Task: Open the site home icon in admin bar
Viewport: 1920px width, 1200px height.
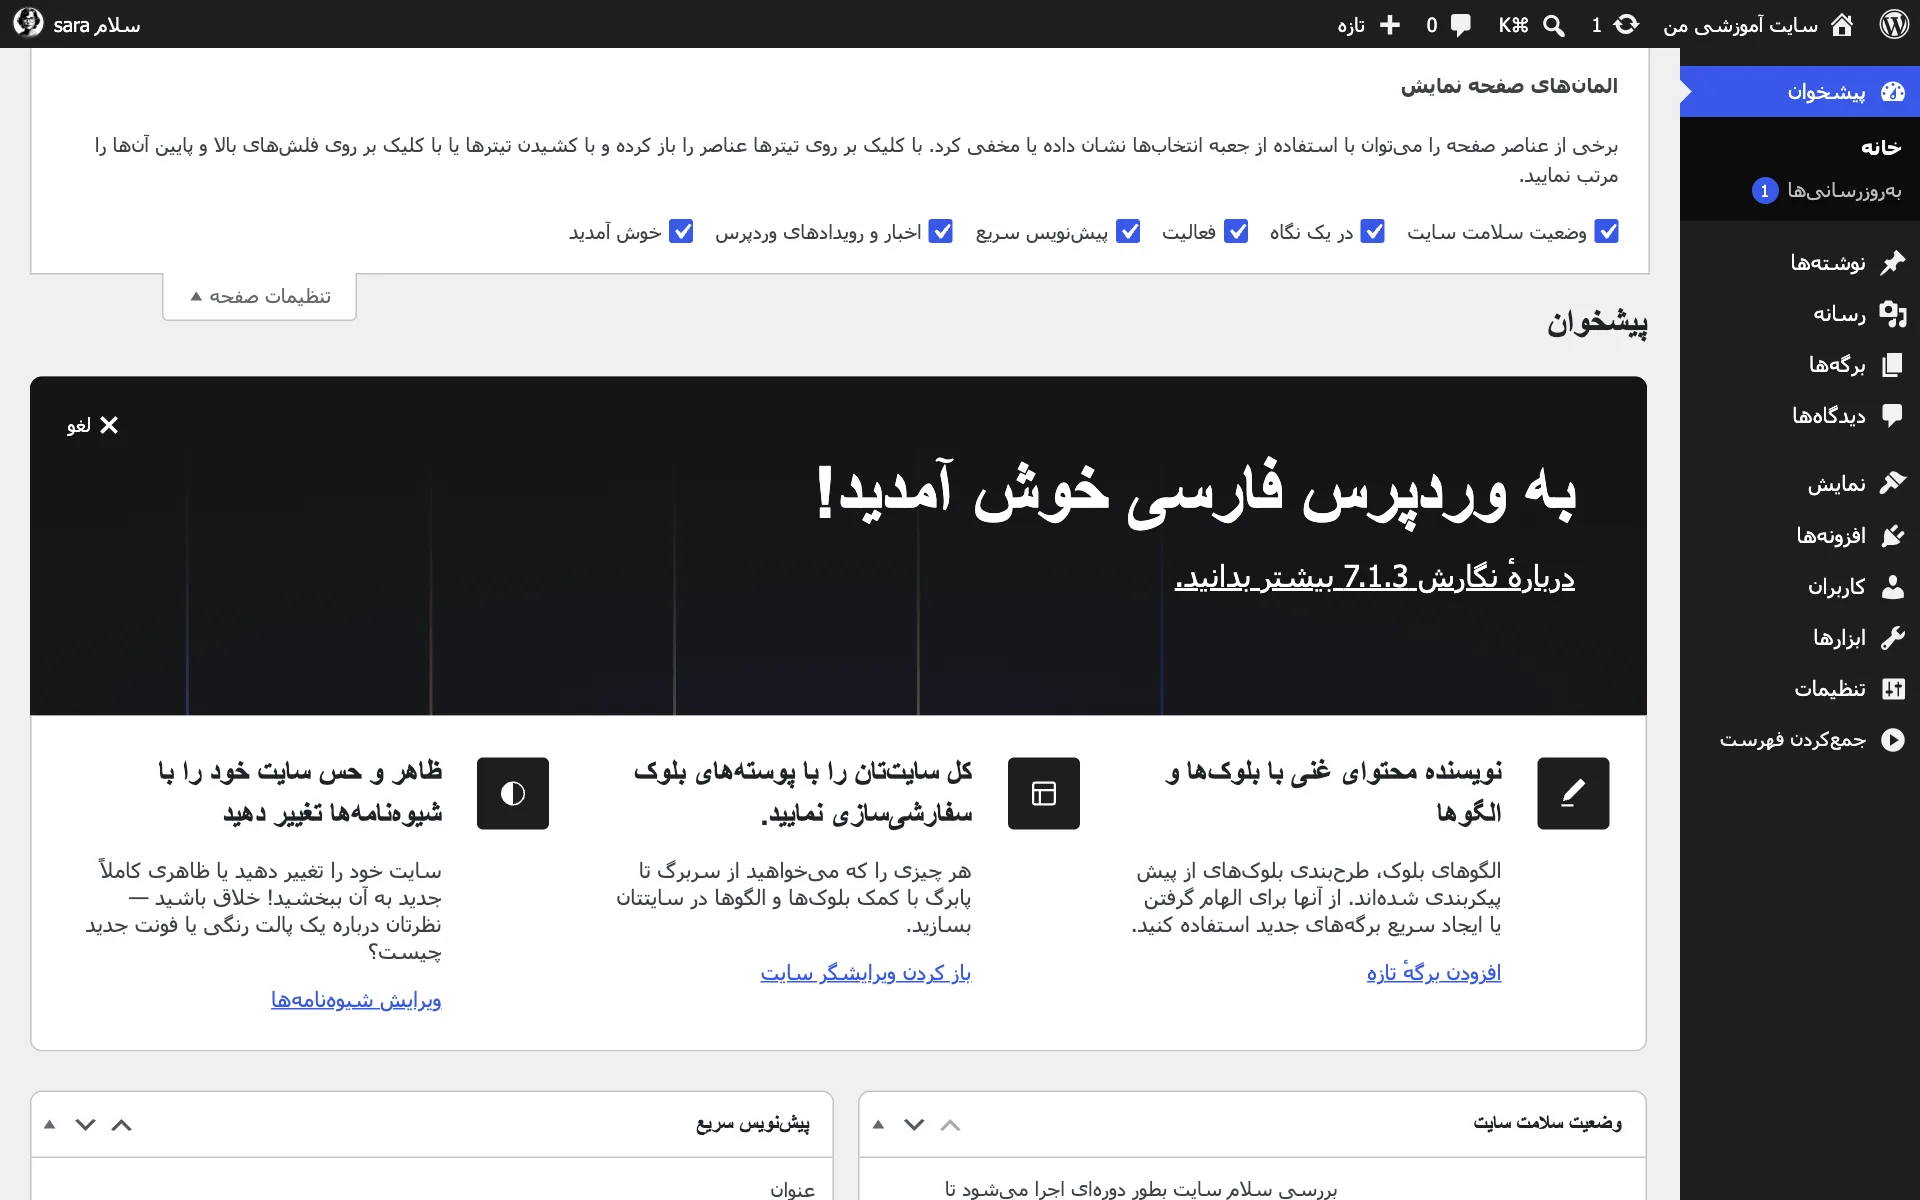Action: pyautogui.click(x=1842, y=25)
